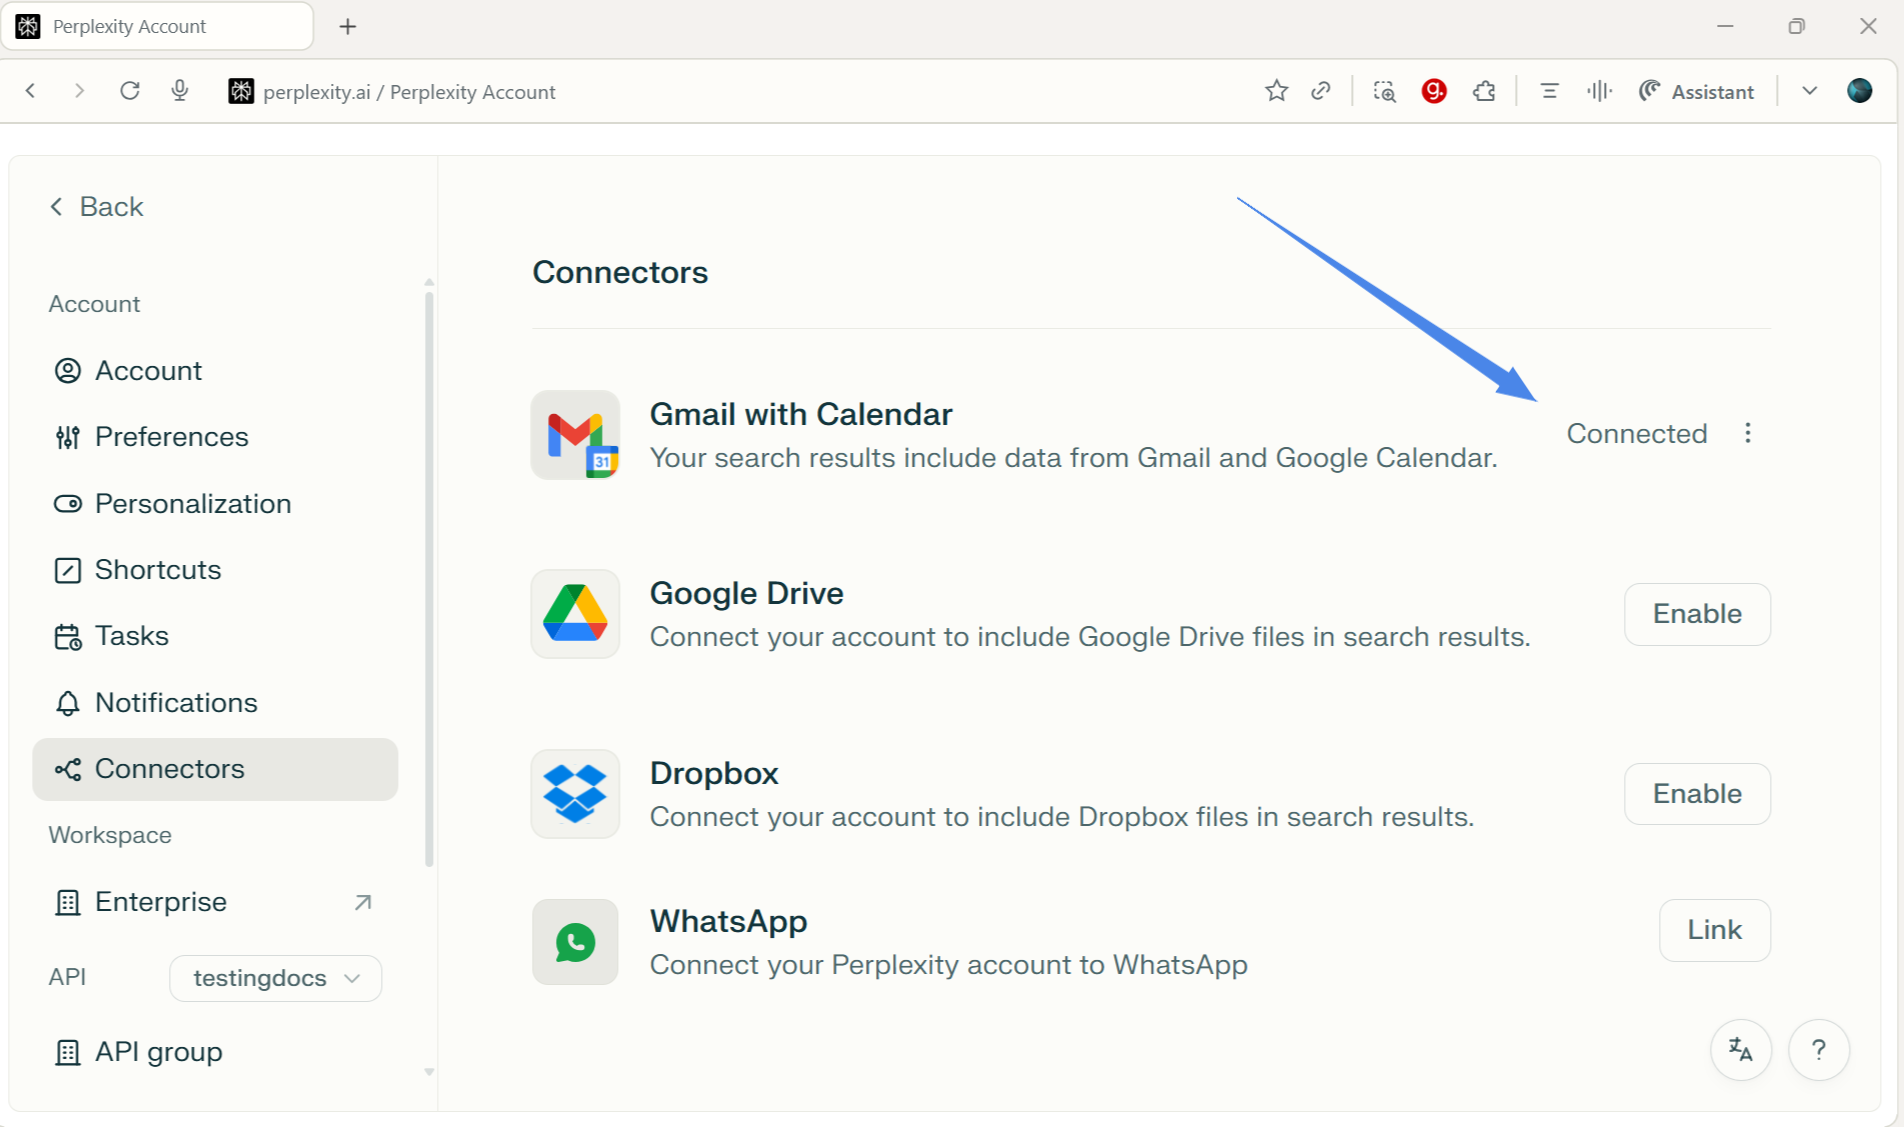
Task: Open a new browser tab
Action: pos(348,27)
